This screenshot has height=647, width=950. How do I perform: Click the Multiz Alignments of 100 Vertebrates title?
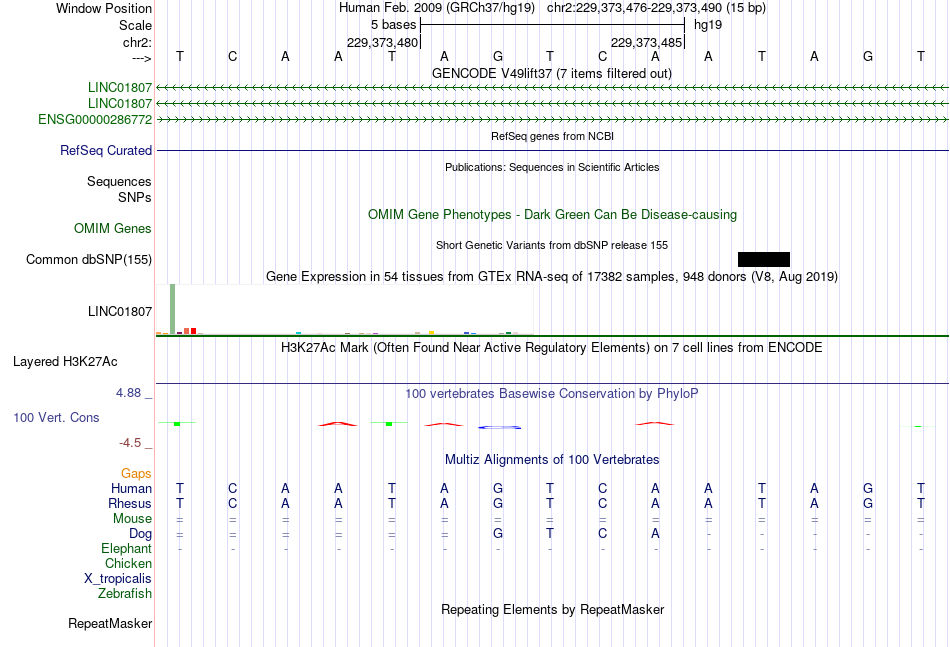point(552,460)
